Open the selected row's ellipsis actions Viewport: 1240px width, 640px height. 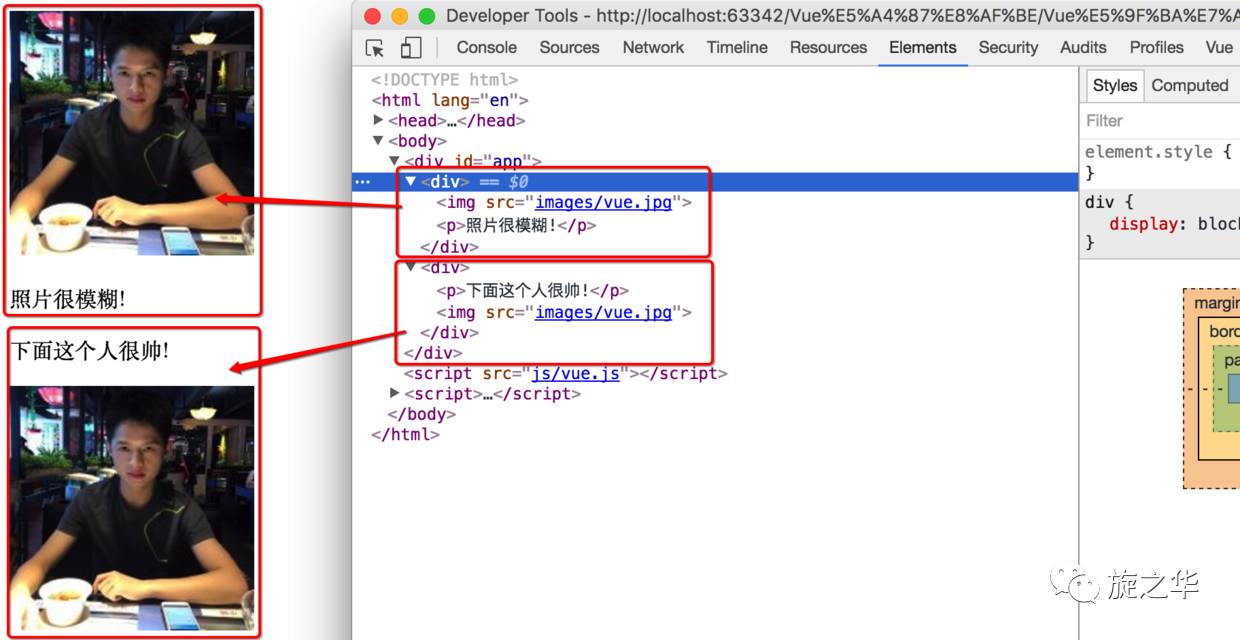pyautogui.click(x=362, y=182)
